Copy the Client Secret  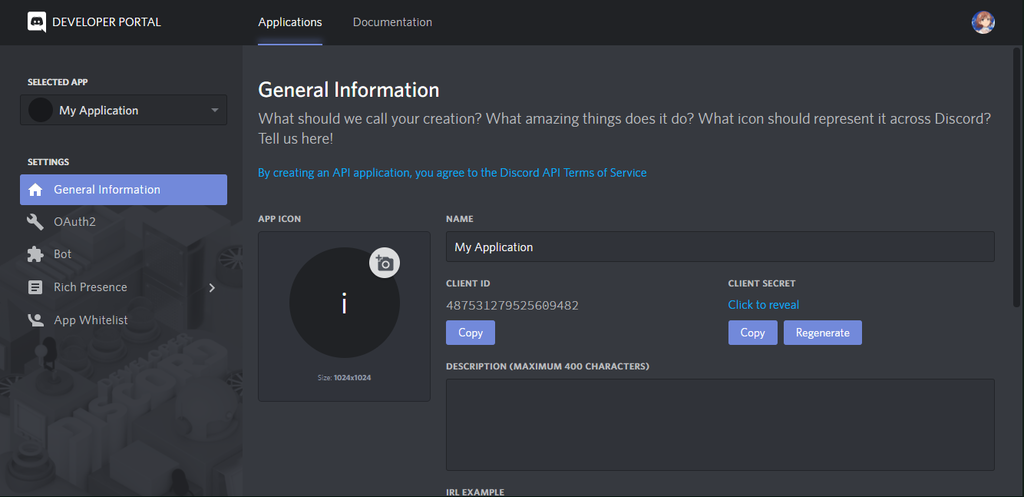pyautogui.click(x=752, y=332)
